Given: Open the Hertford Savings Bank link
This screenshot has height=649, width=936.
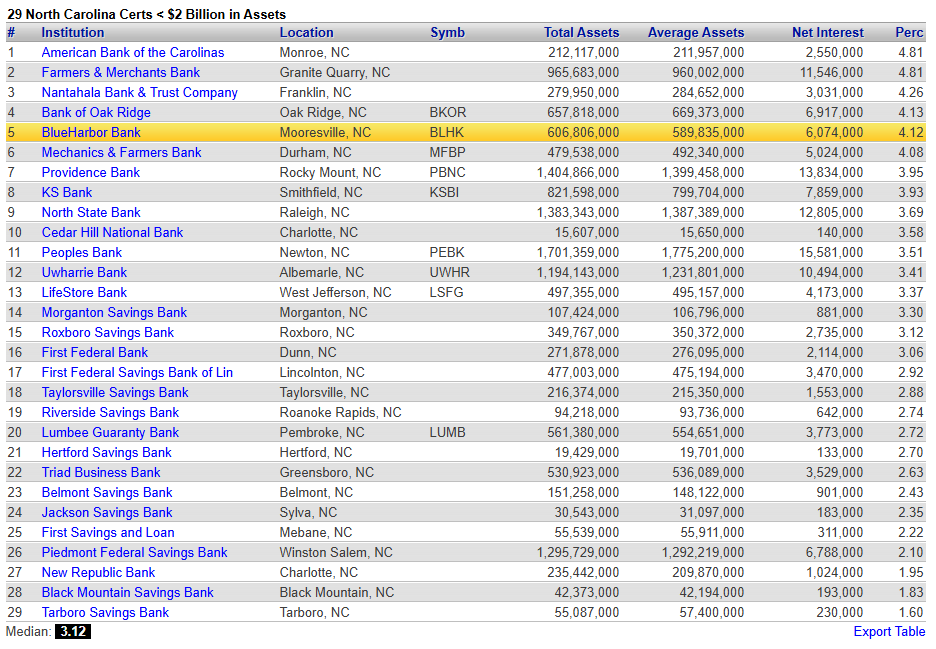Looking at the screenshot, I should tap(106, 453).
